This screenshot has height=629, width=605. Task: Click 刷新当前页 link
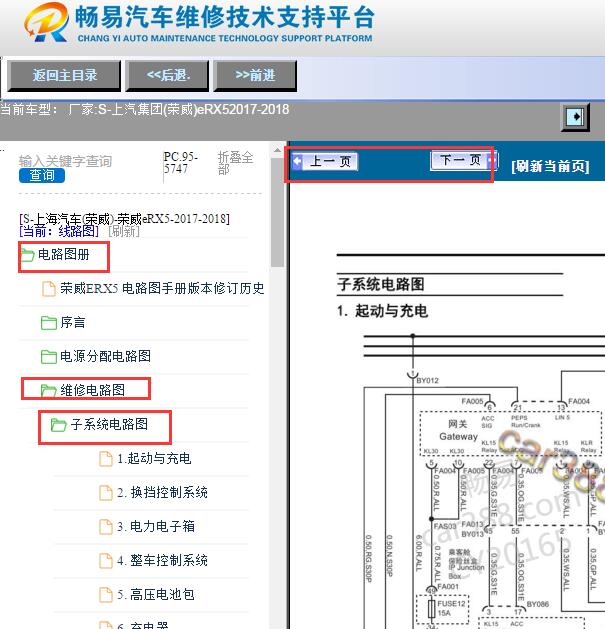pyautogui.click(x=550, y=166)
